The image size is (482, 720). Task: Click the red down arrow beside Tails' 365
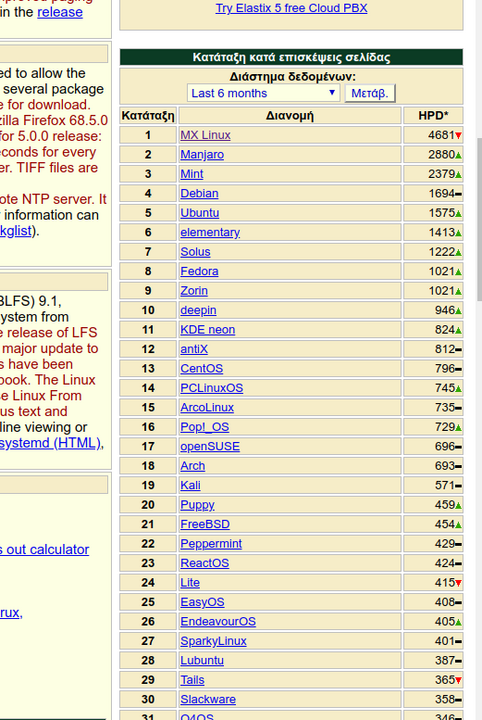point(458,681)
